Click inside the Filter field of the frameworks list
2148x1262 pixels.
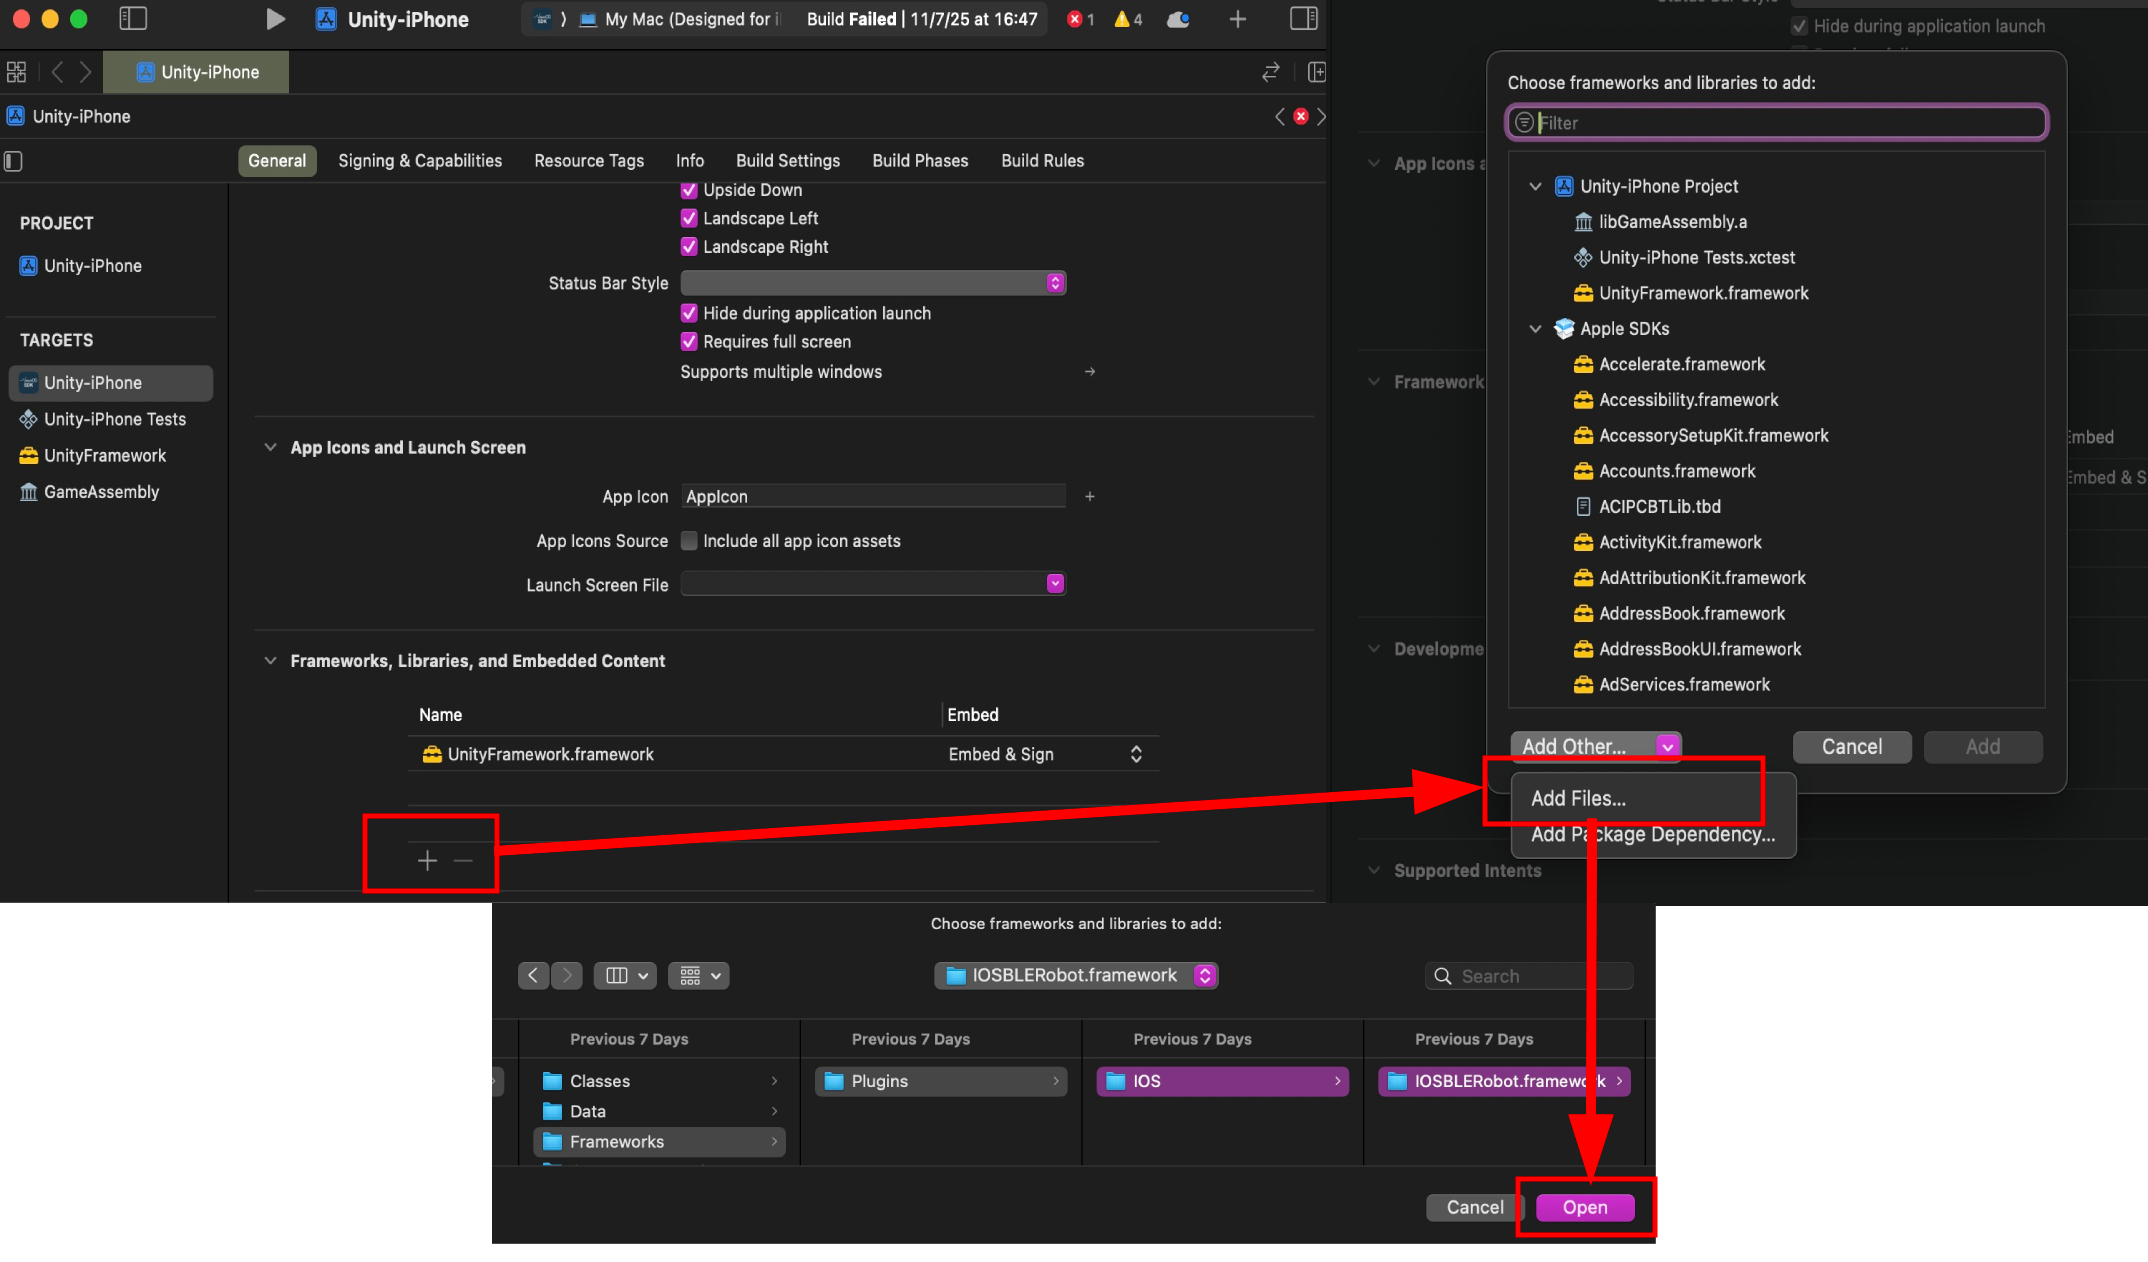pyautogui.click(x=1775, y=122)
